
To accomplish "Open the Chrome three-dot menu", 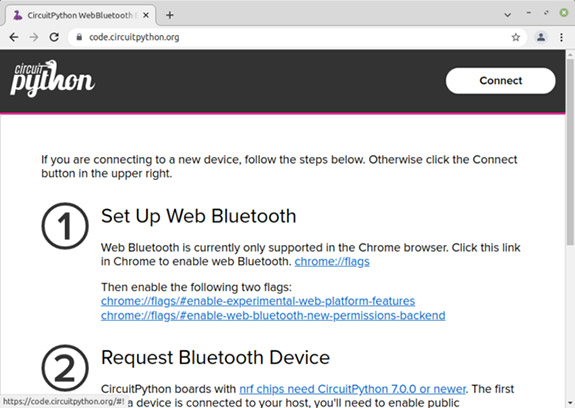I will pyautogui.click(x=561, y=37).
